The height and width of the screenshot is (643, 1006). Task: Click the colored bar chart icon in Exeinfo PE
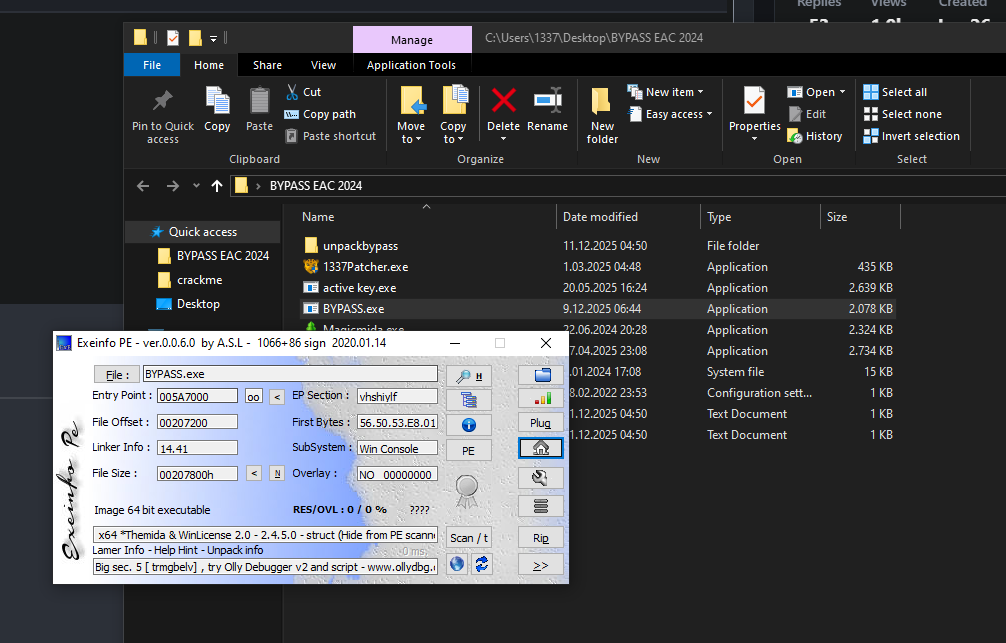tap(541, 398)
